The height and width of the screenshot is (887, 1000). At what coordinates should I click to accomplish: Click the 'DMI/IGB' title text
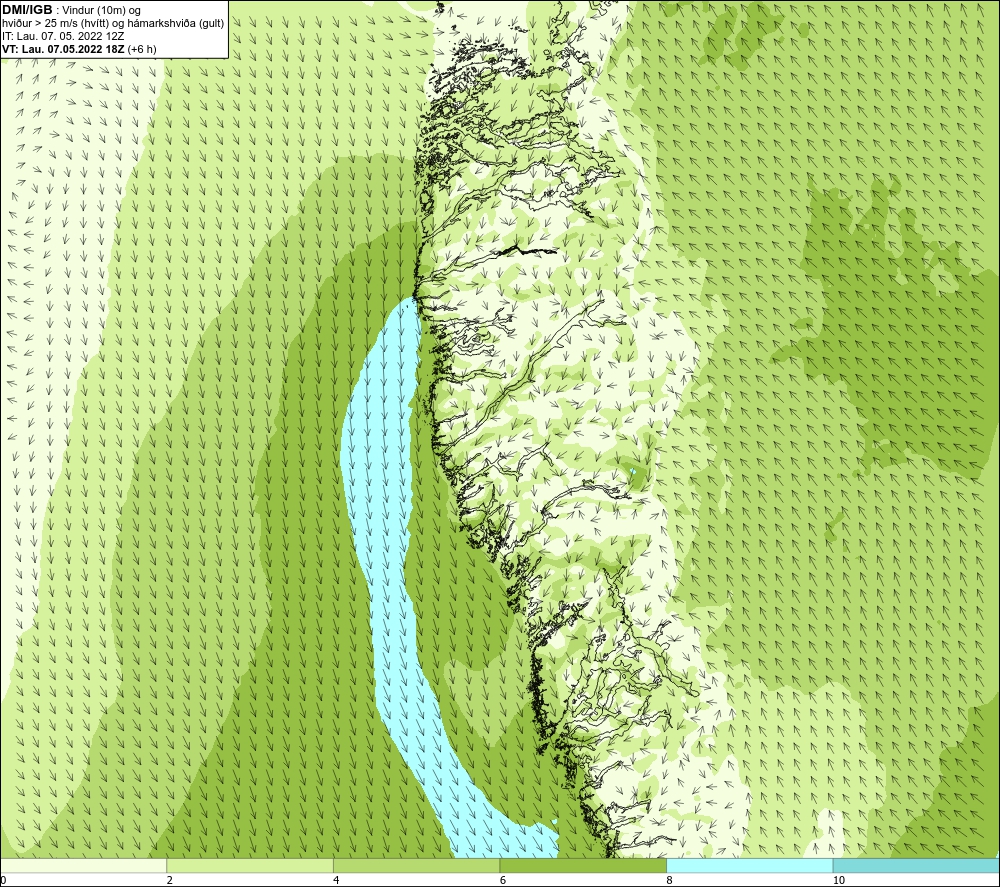pyautogui.click(x=27, y=10)
